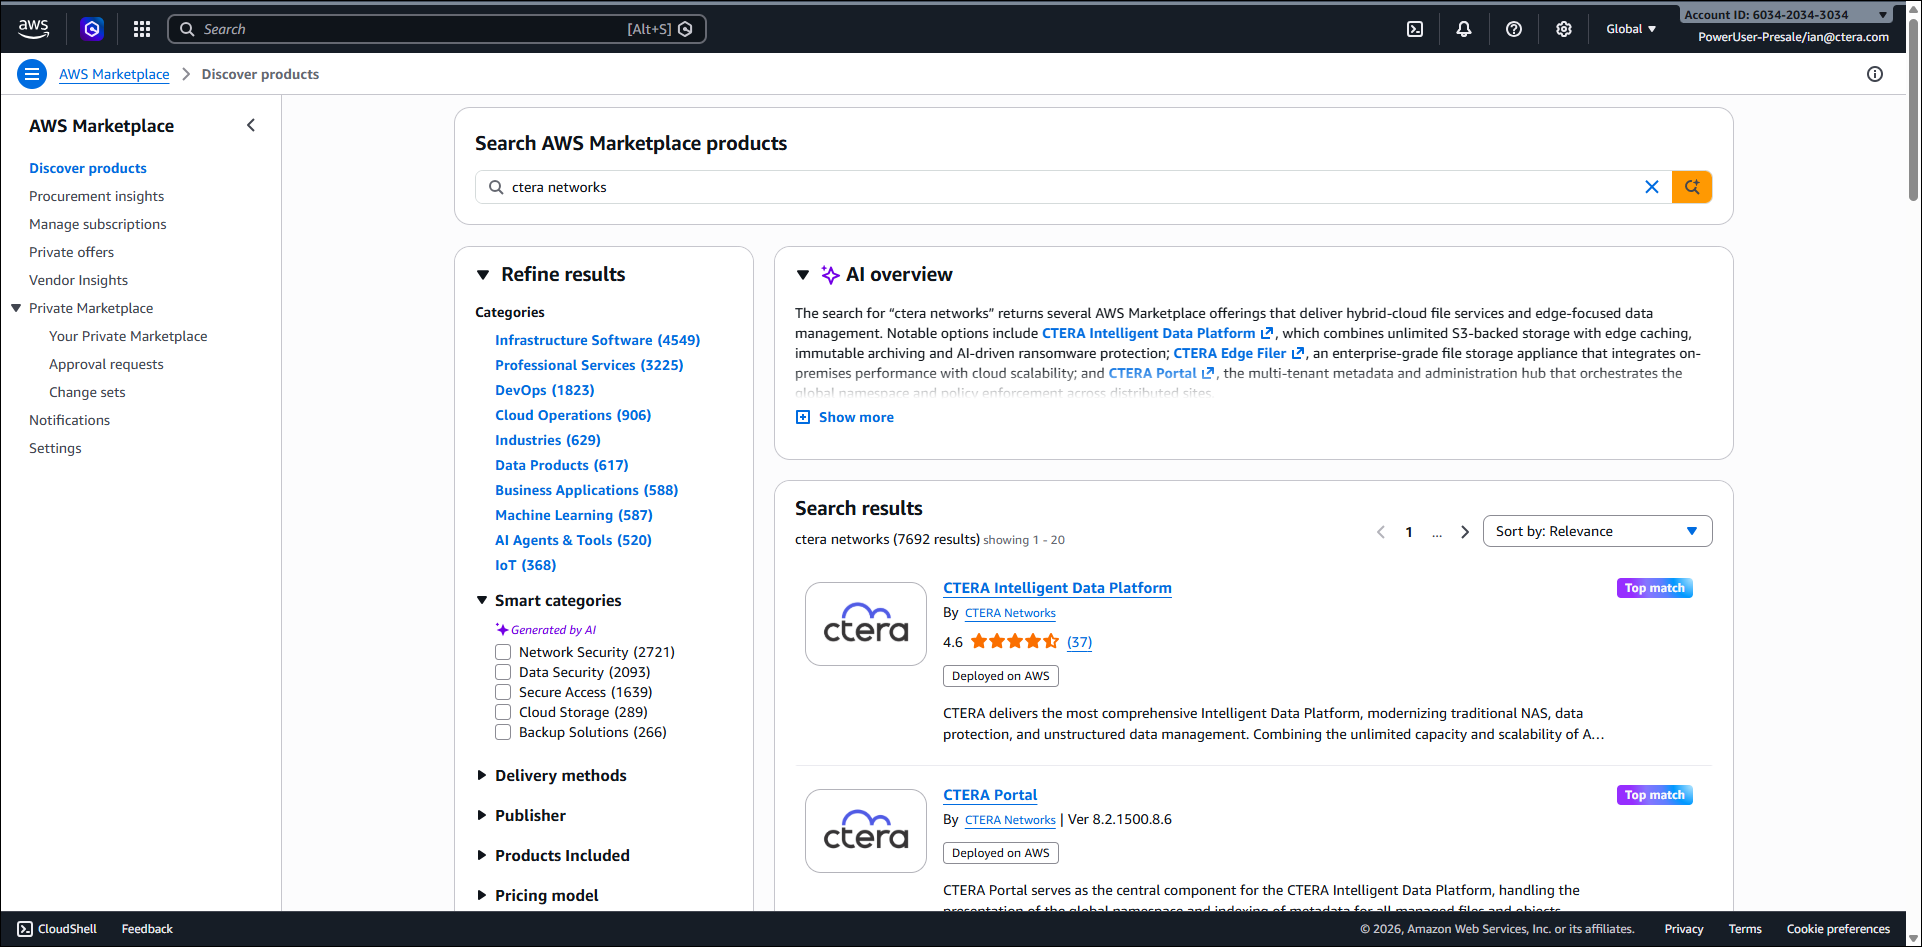Click the CTERA Portal logo thumbnail
Screen dimensions: 1922x947
click(866, 831)
